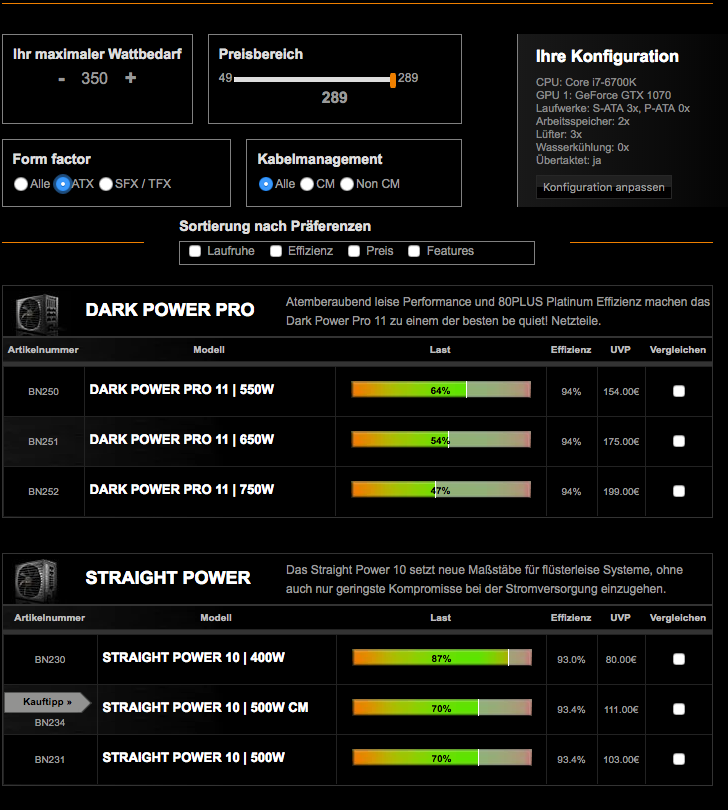Click the CPU: Core i7-6700K line
The width and height of the screenshot is (728, 810).
[586, 82]
